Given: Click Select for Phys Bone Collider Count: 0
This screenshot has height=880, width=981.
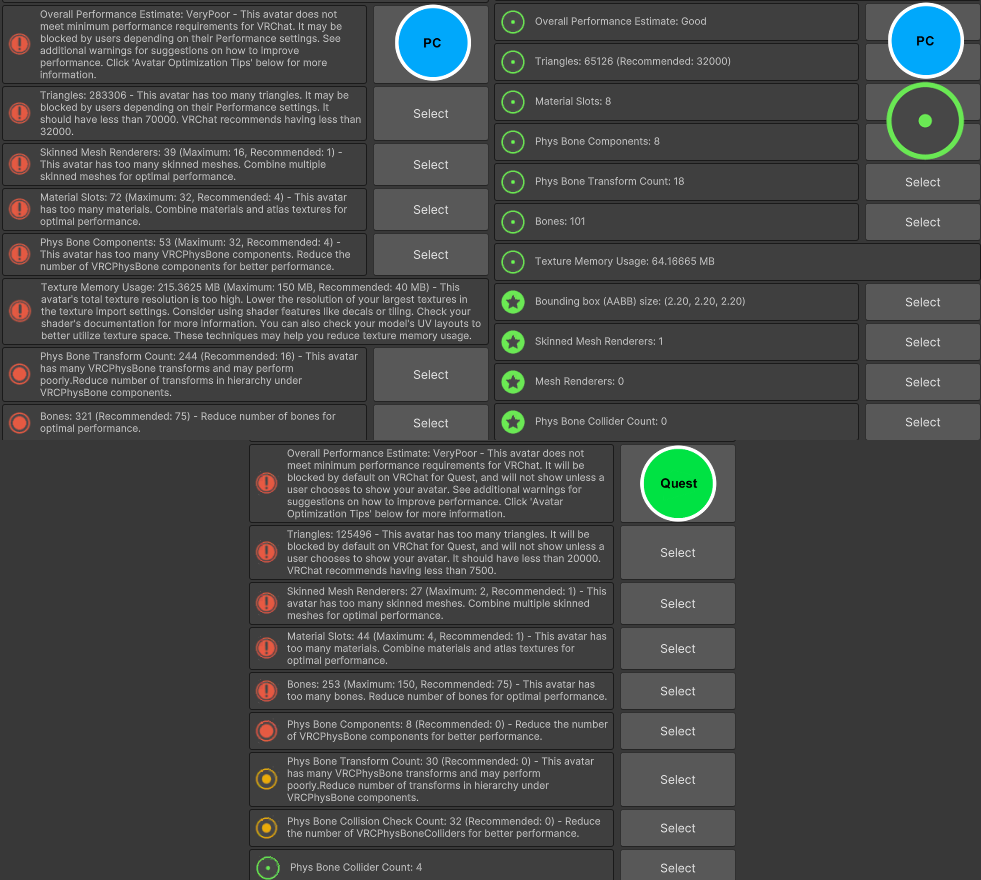Looking at the screenshot, I should (x=923, y=422).
